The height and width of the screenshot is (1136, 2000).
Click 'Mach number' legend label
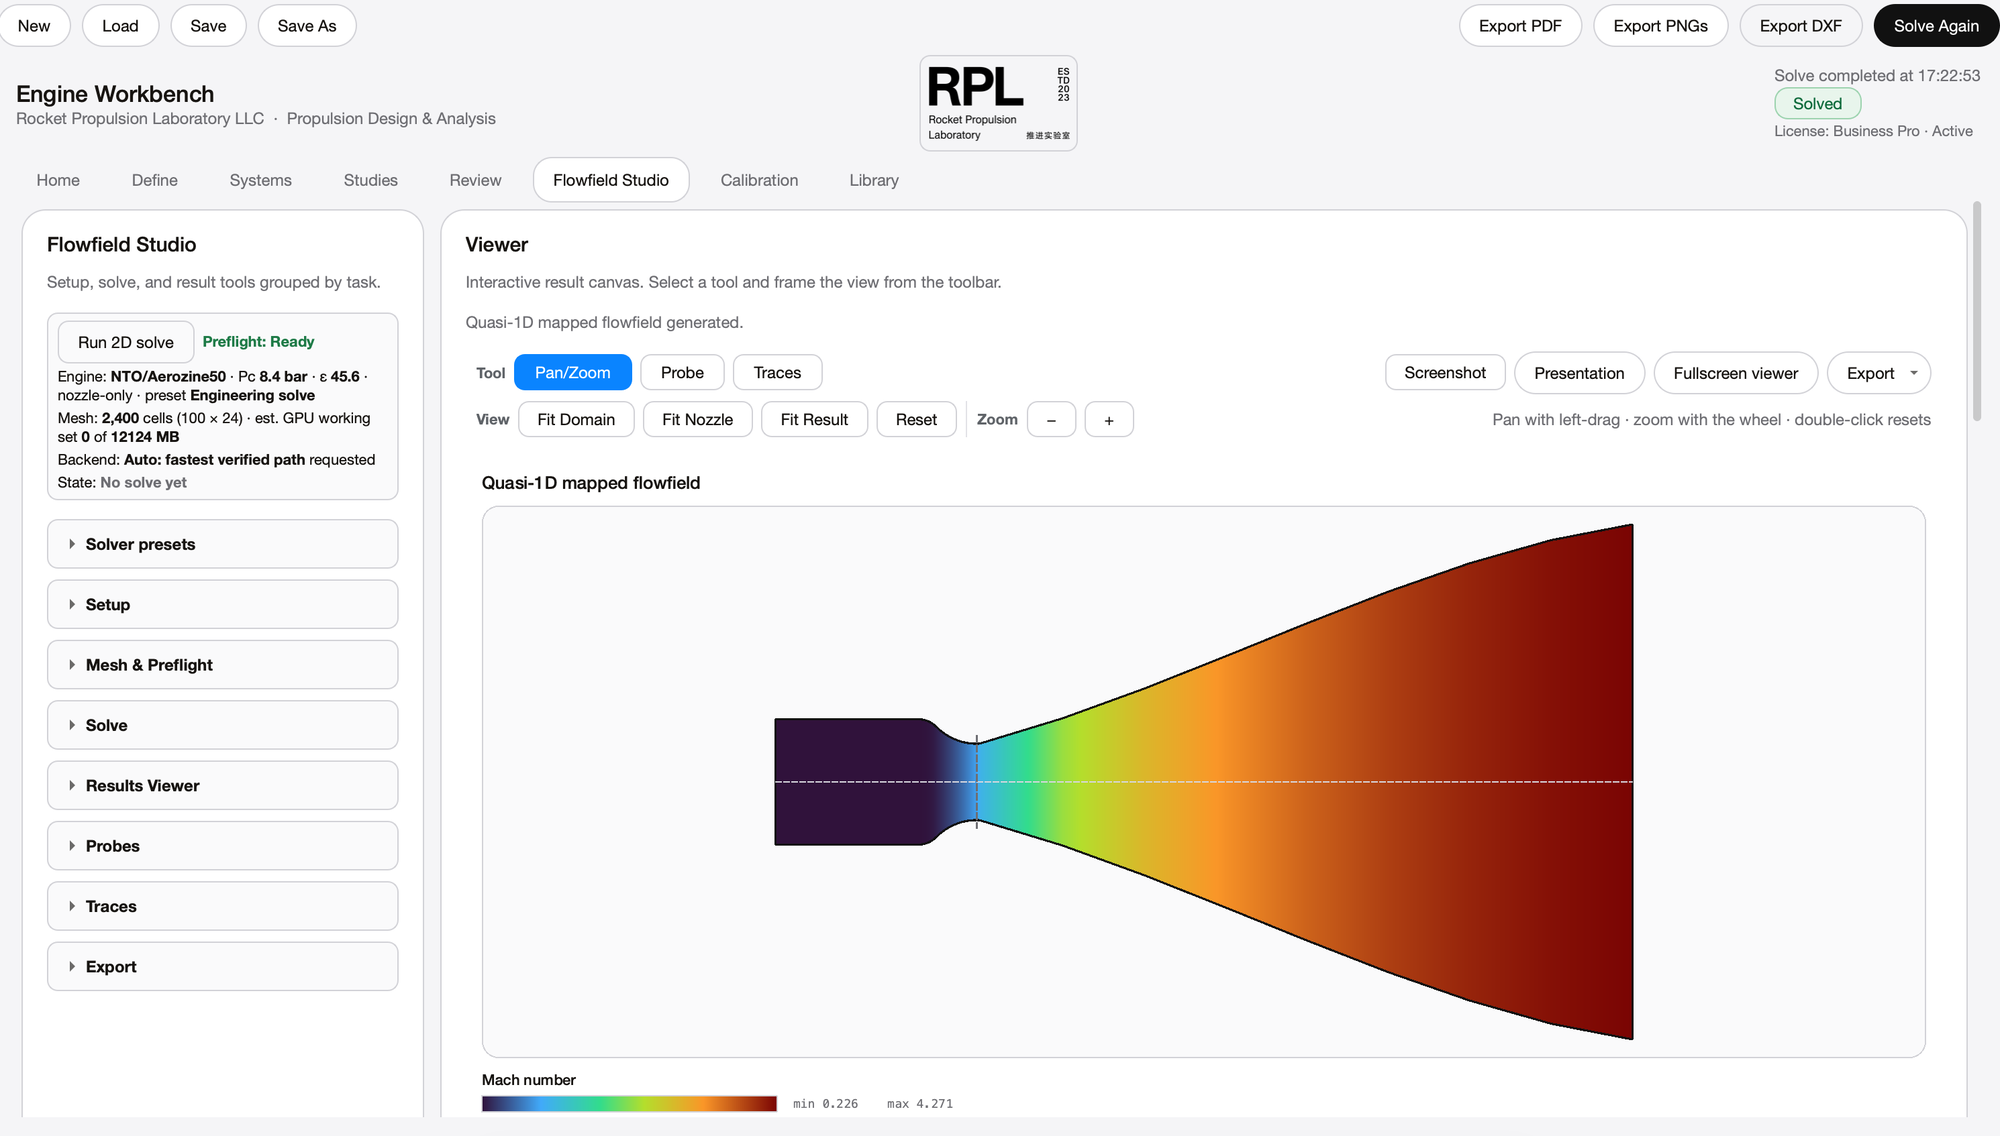tap(529, 1080)
